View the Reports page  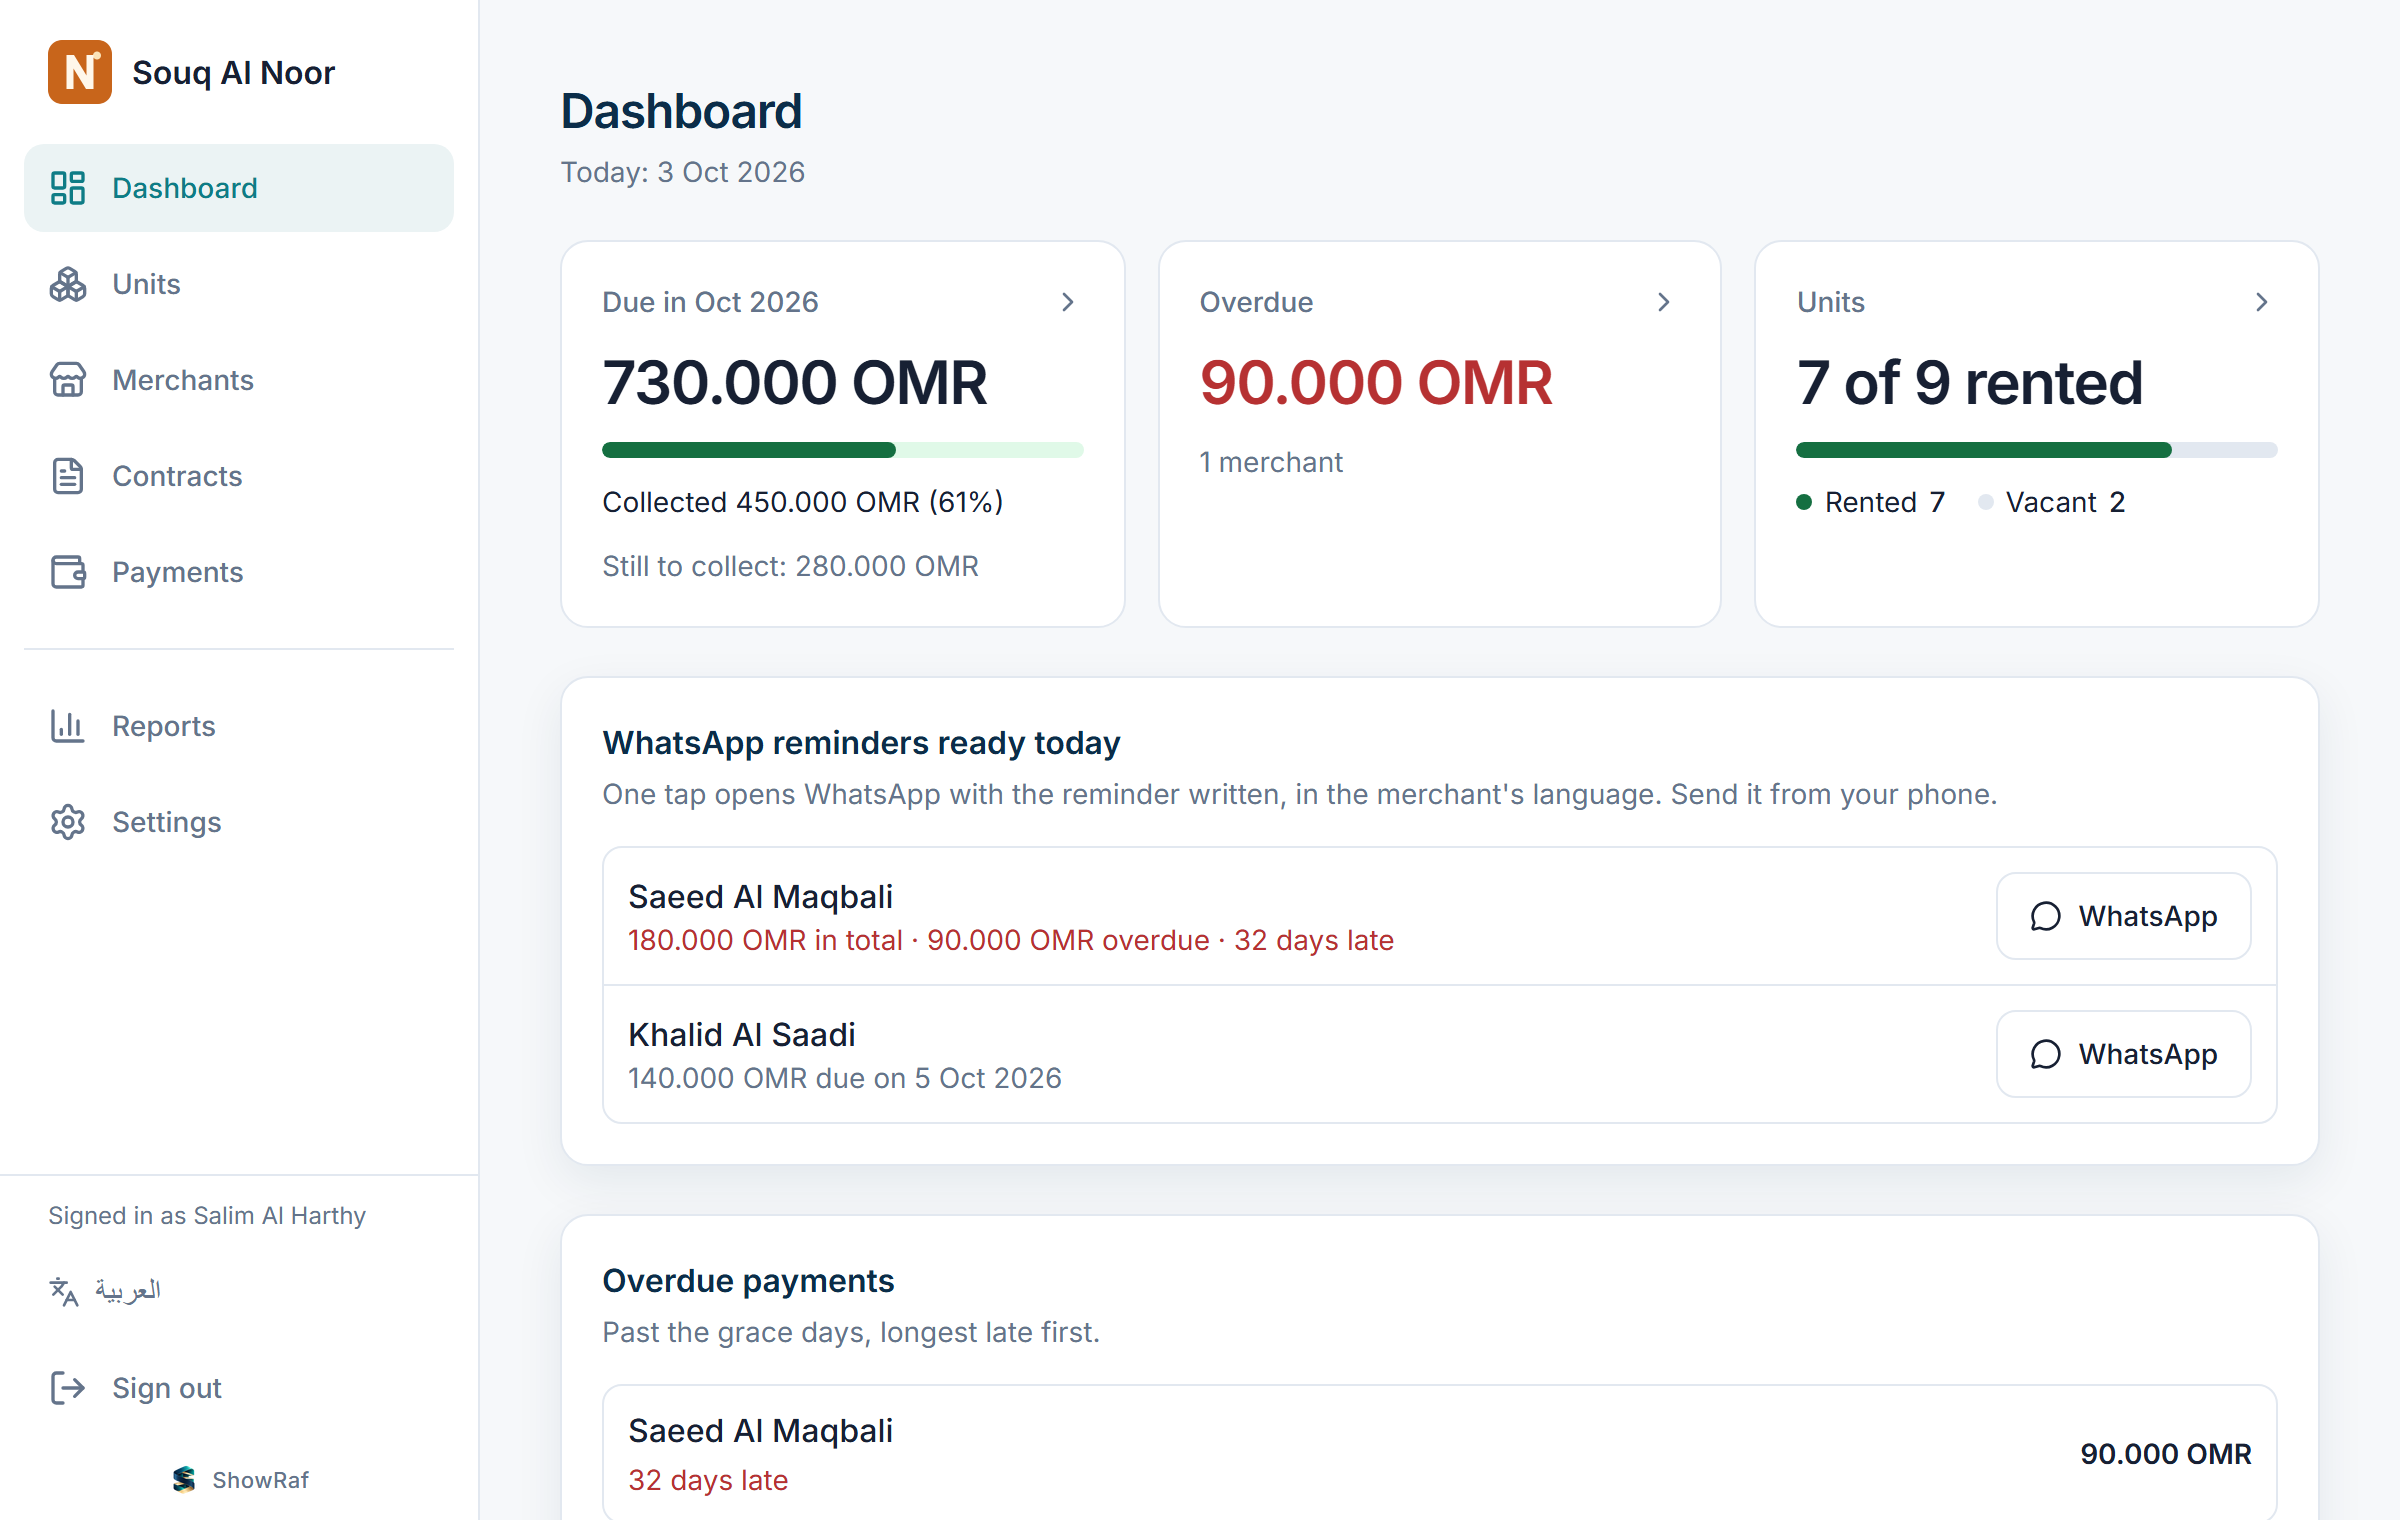click(239, 726)
